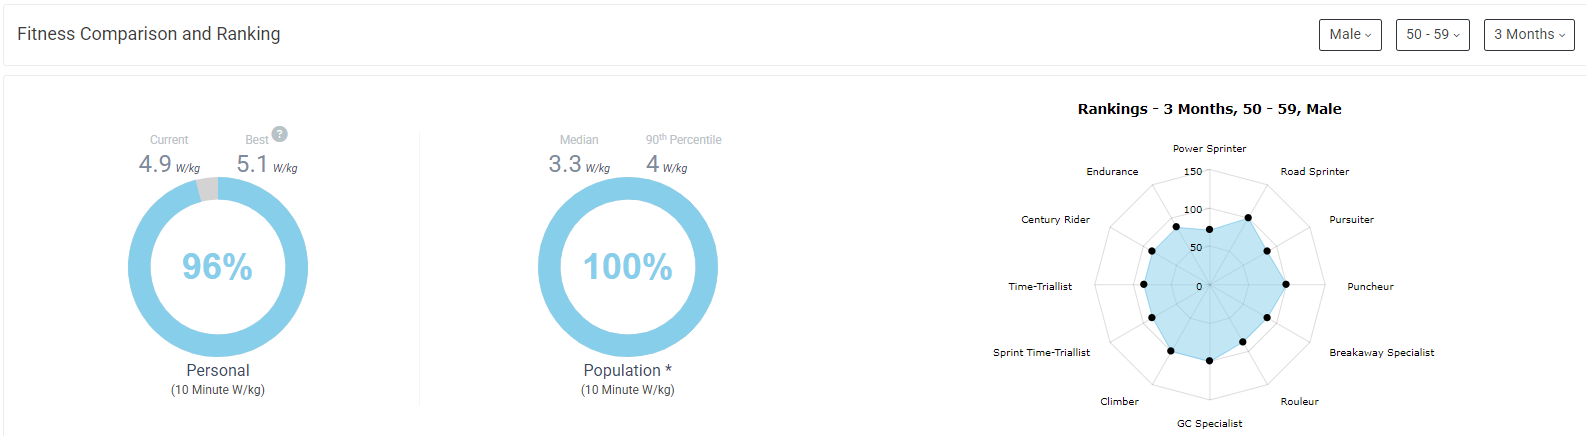Viewport: 1586px width, 436px height.
Task: Click the Climber radar data point
Action: (1171, 351)
